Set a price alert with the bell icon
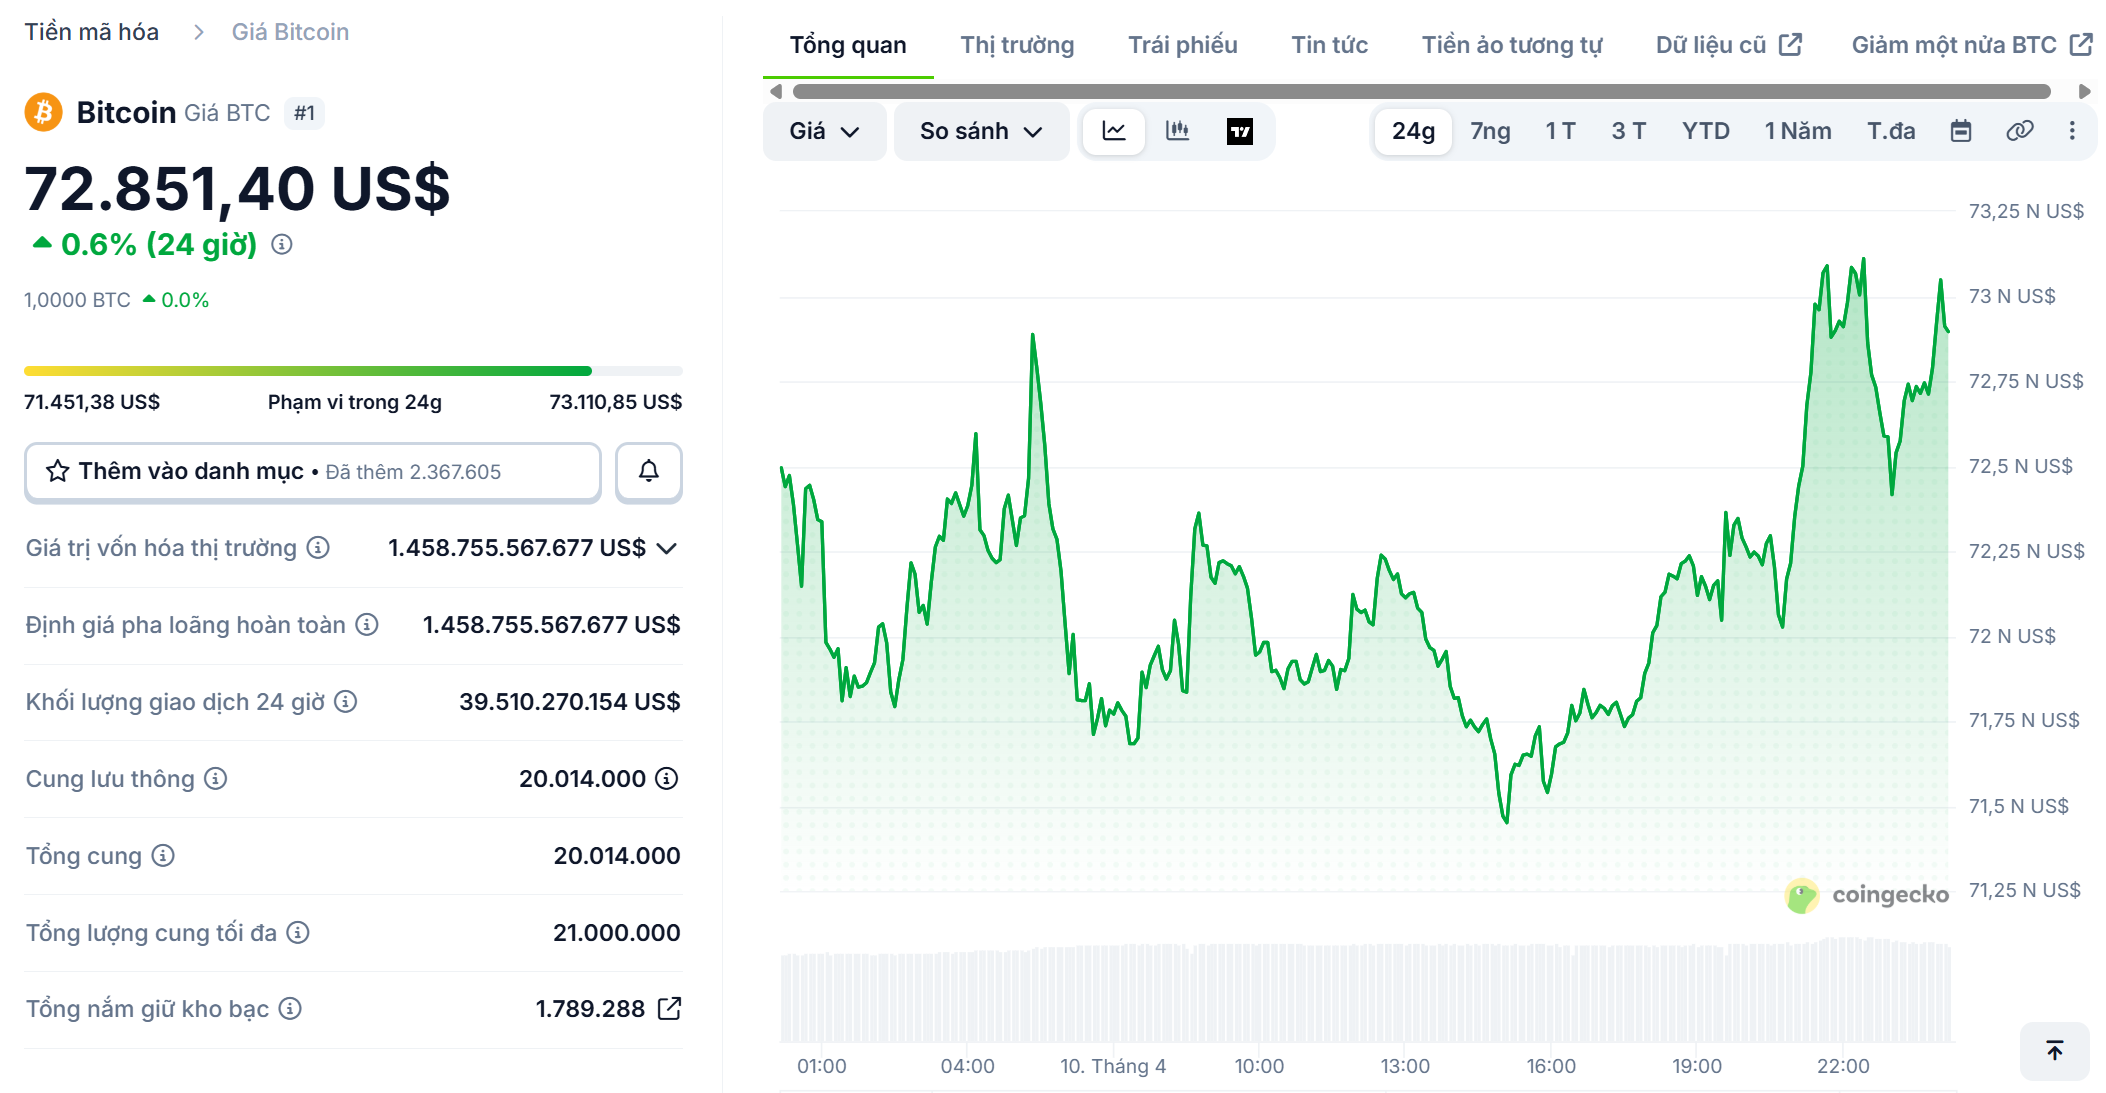2106x1093 pixels. pos(648,471)
